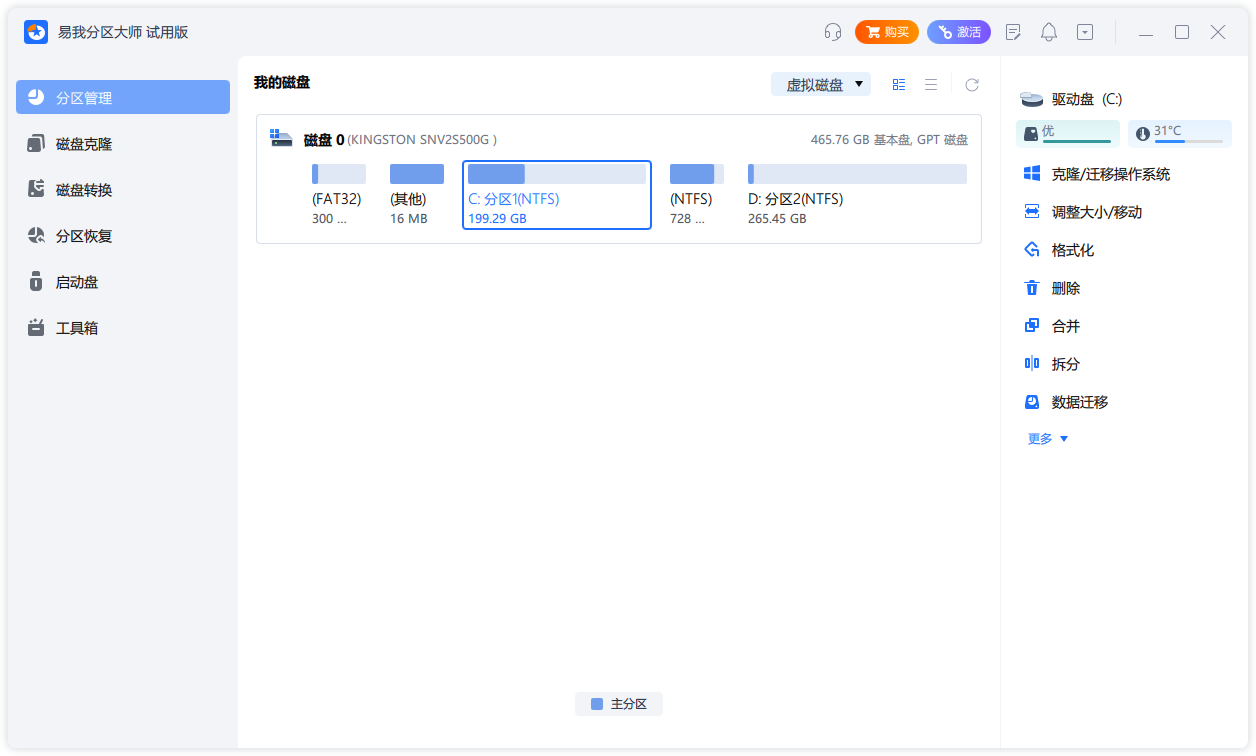
Task: Click the refresh icon to reload disks
Action: pos(971,84)
